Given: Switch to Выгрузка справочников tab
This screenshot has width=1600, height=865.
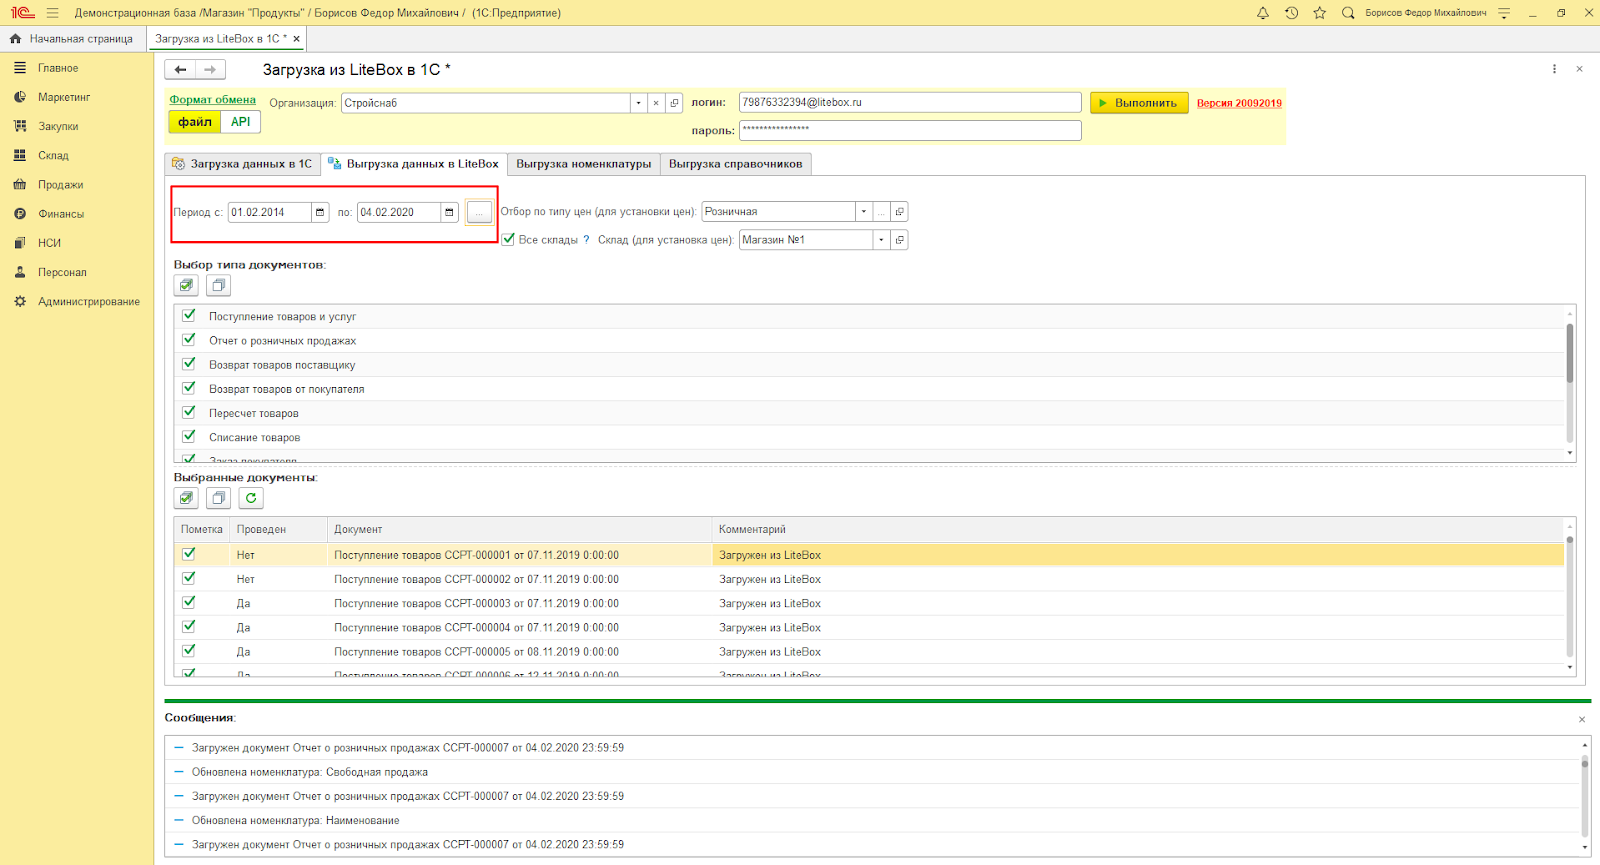Looking at the screenshot, I should pyautogui.click(x=736, y=164).
